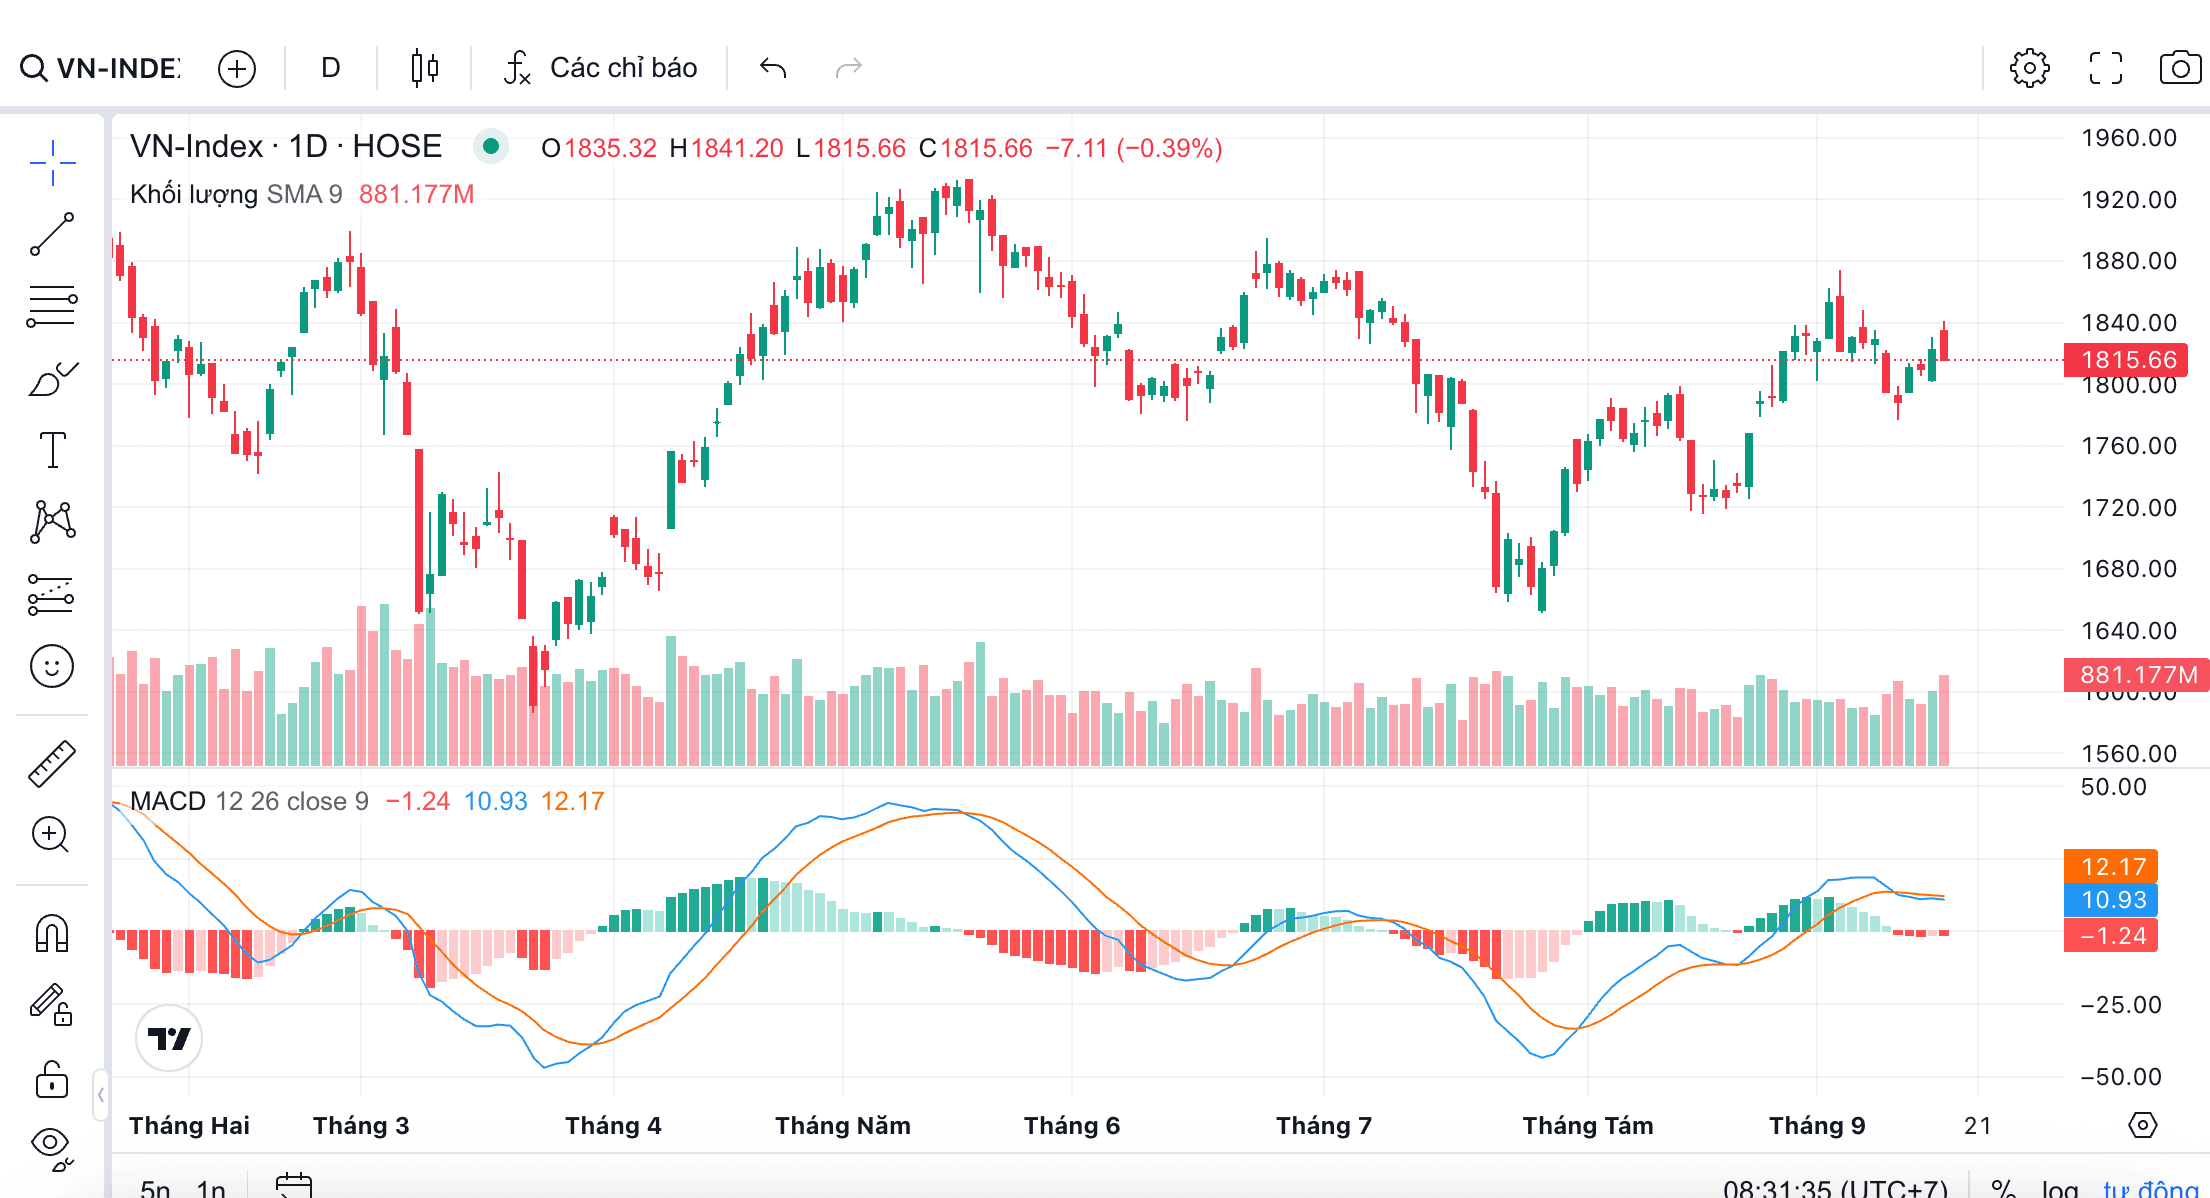Select the crosshair cursor tool
The image size is (2210, 1198).
pyautogui.click(x=52, y=162)
